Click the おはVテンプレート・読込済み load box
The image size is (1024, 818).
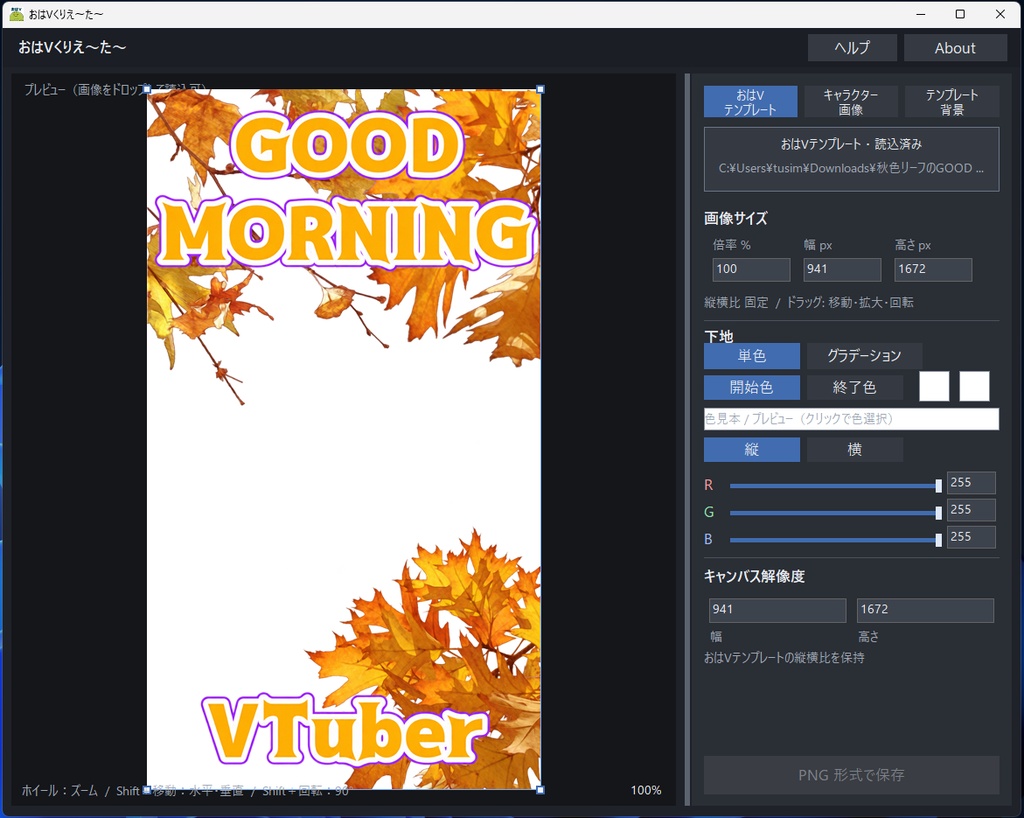coord(851,159)
